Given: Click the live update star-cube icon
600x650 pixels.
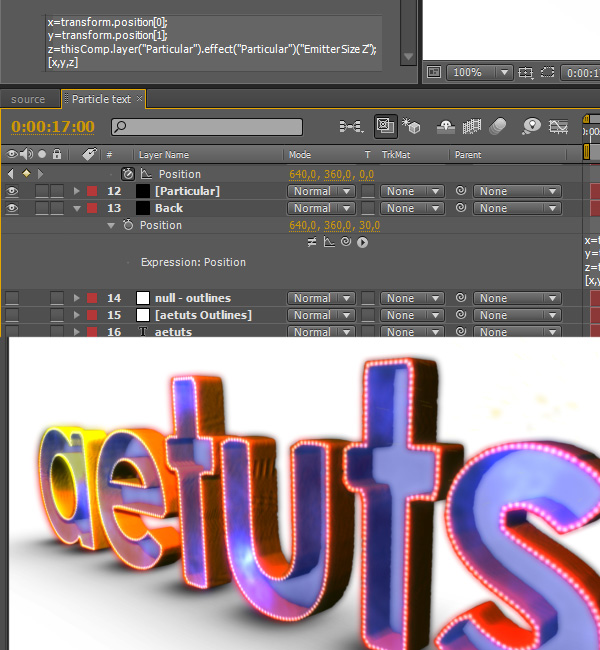Looking at the screenshot, I should tap(411, 126).
